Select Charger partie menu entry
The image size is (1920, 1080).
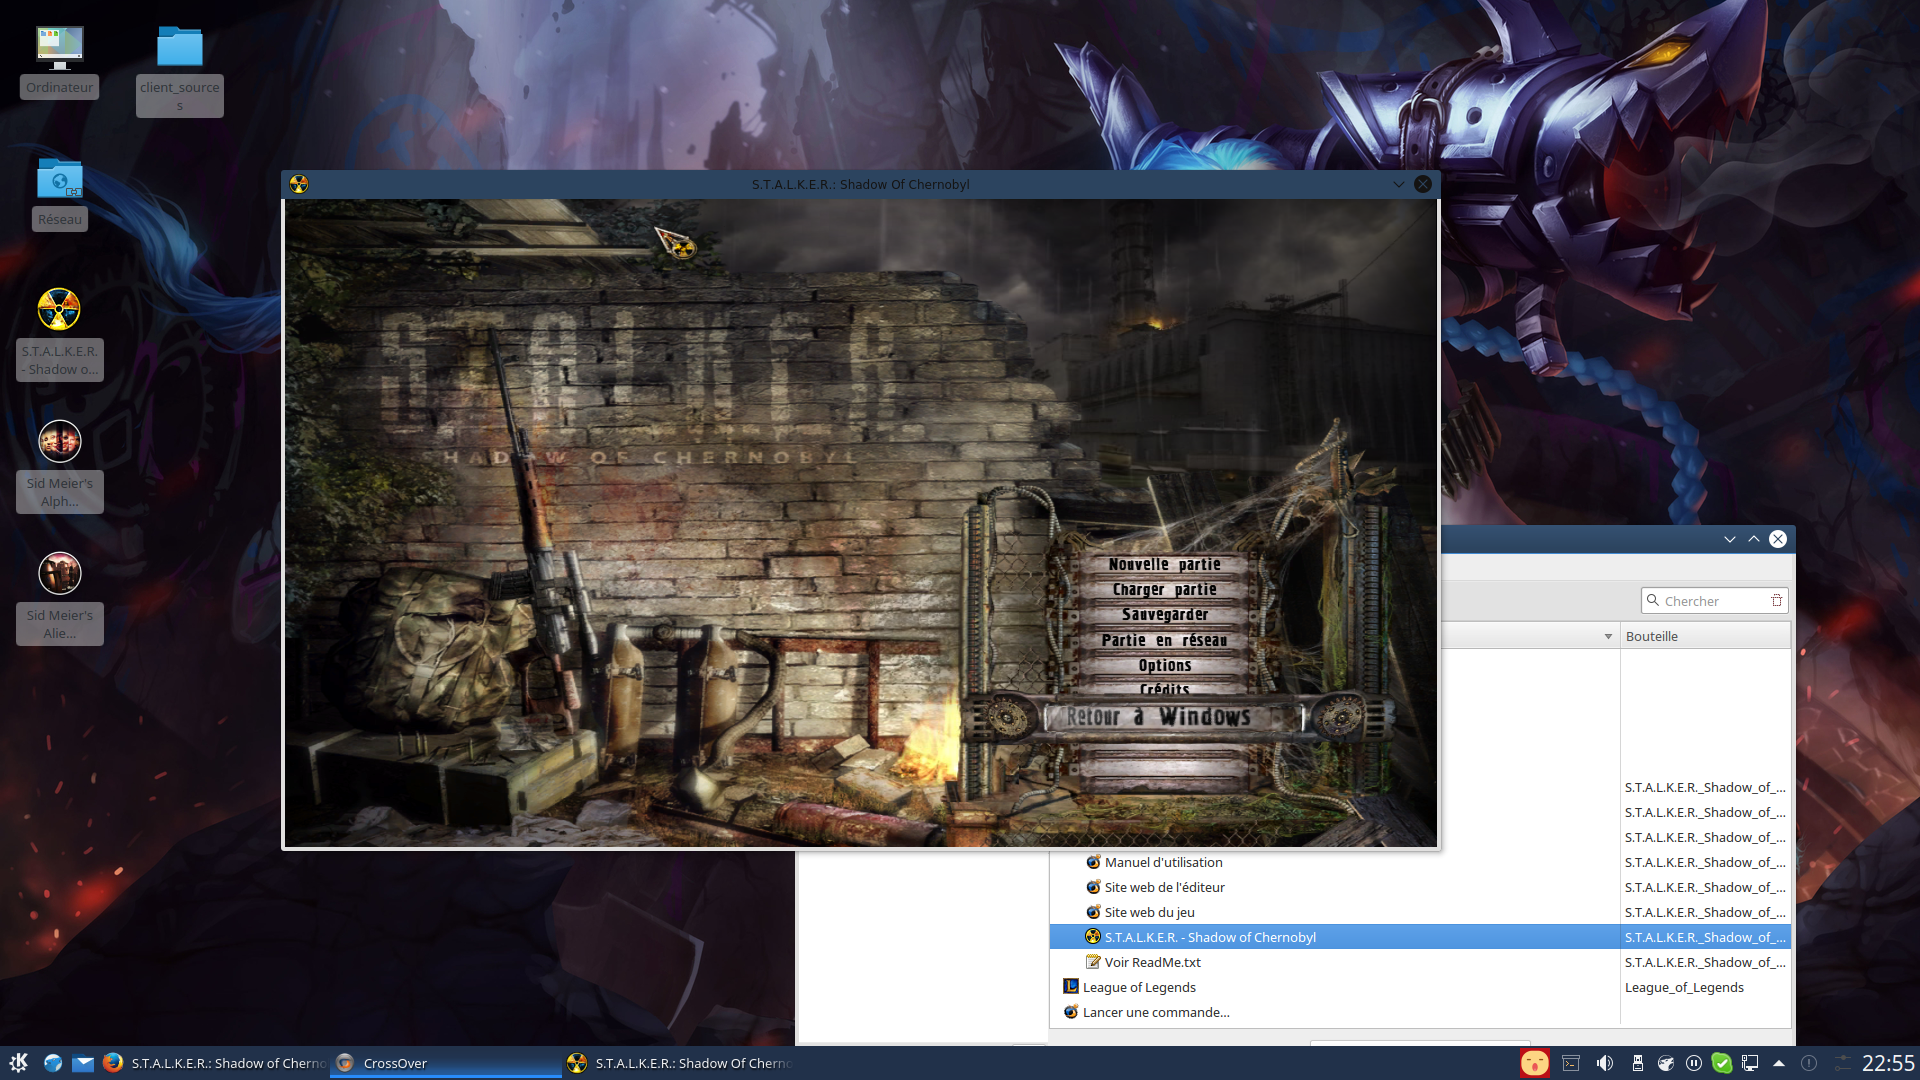coord(1164,590)
